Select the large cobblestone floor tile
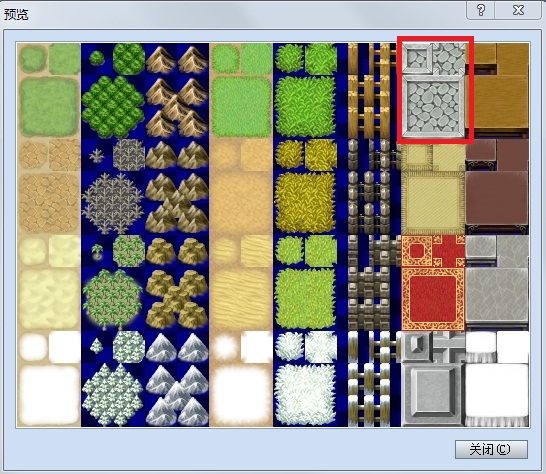Viewport: 546px width, 474px height. point(434,107)
